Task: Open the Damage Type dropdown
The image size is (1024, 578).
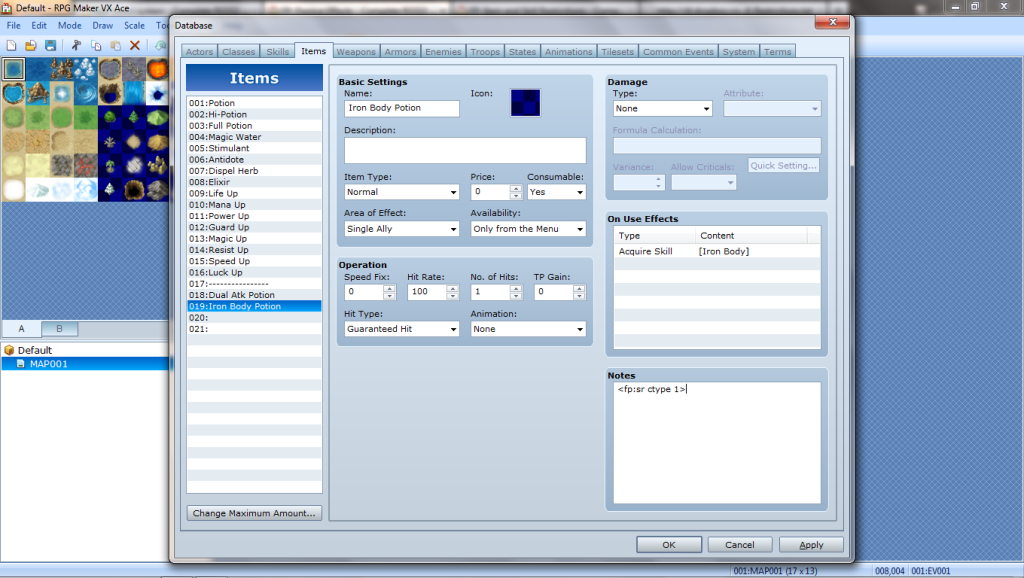Action: (x=662, y=108)
